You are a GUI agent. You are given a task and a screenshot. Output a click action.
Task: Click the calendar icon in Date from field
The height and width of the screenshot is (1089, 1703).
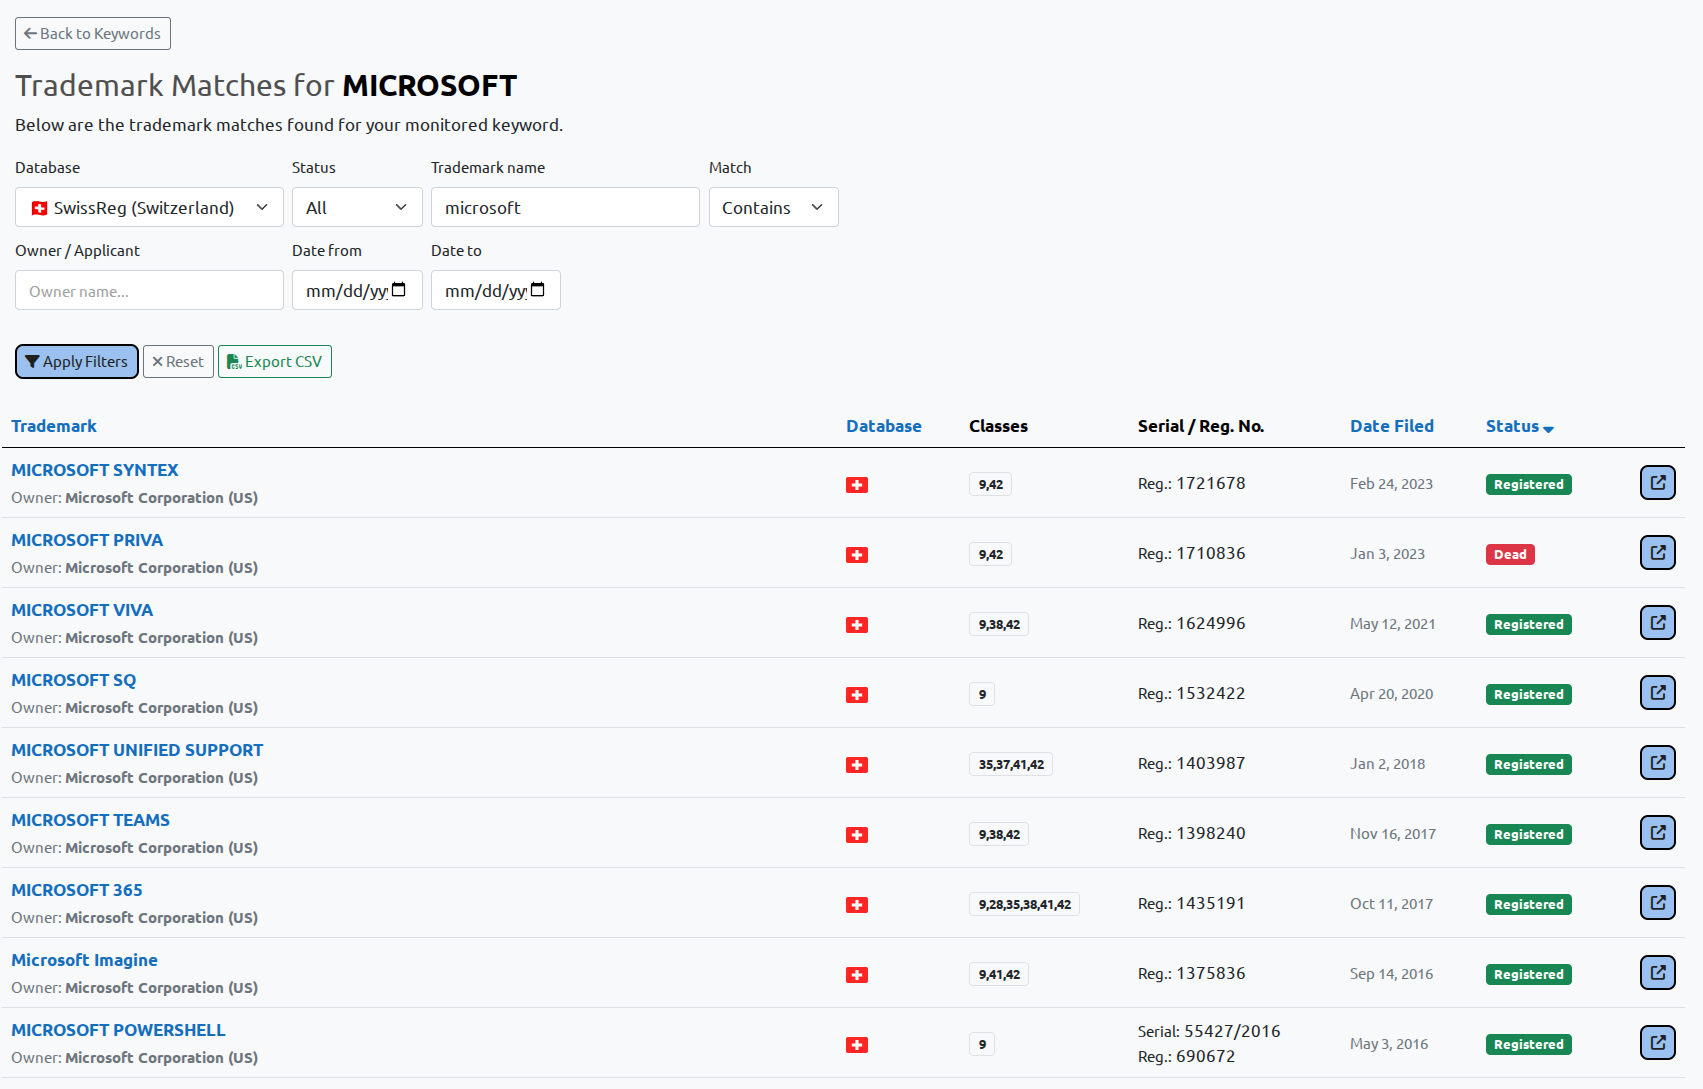pos(400,290)
